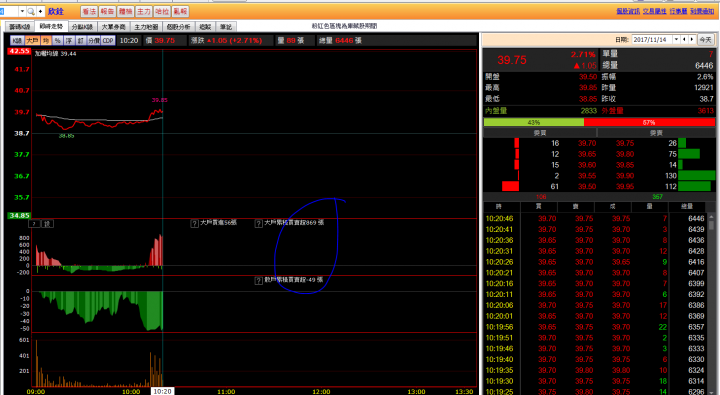Toggle the 大戶 indicator button
This screenshot has width=720, height=395.
point(32,41)
